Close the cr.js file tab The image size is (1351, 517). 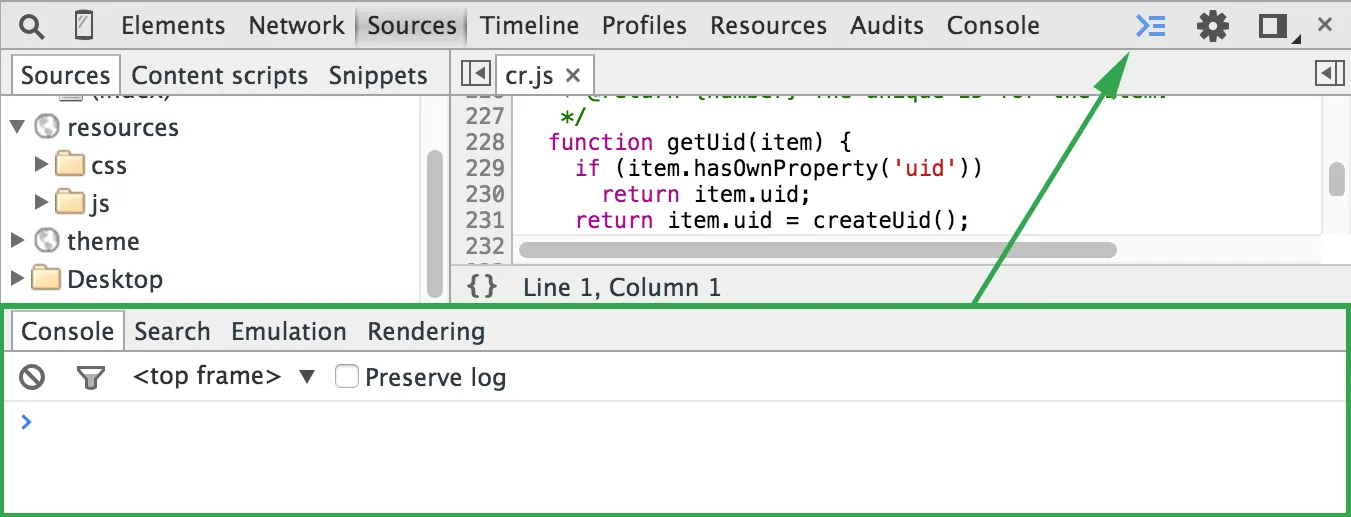point(573,75)
